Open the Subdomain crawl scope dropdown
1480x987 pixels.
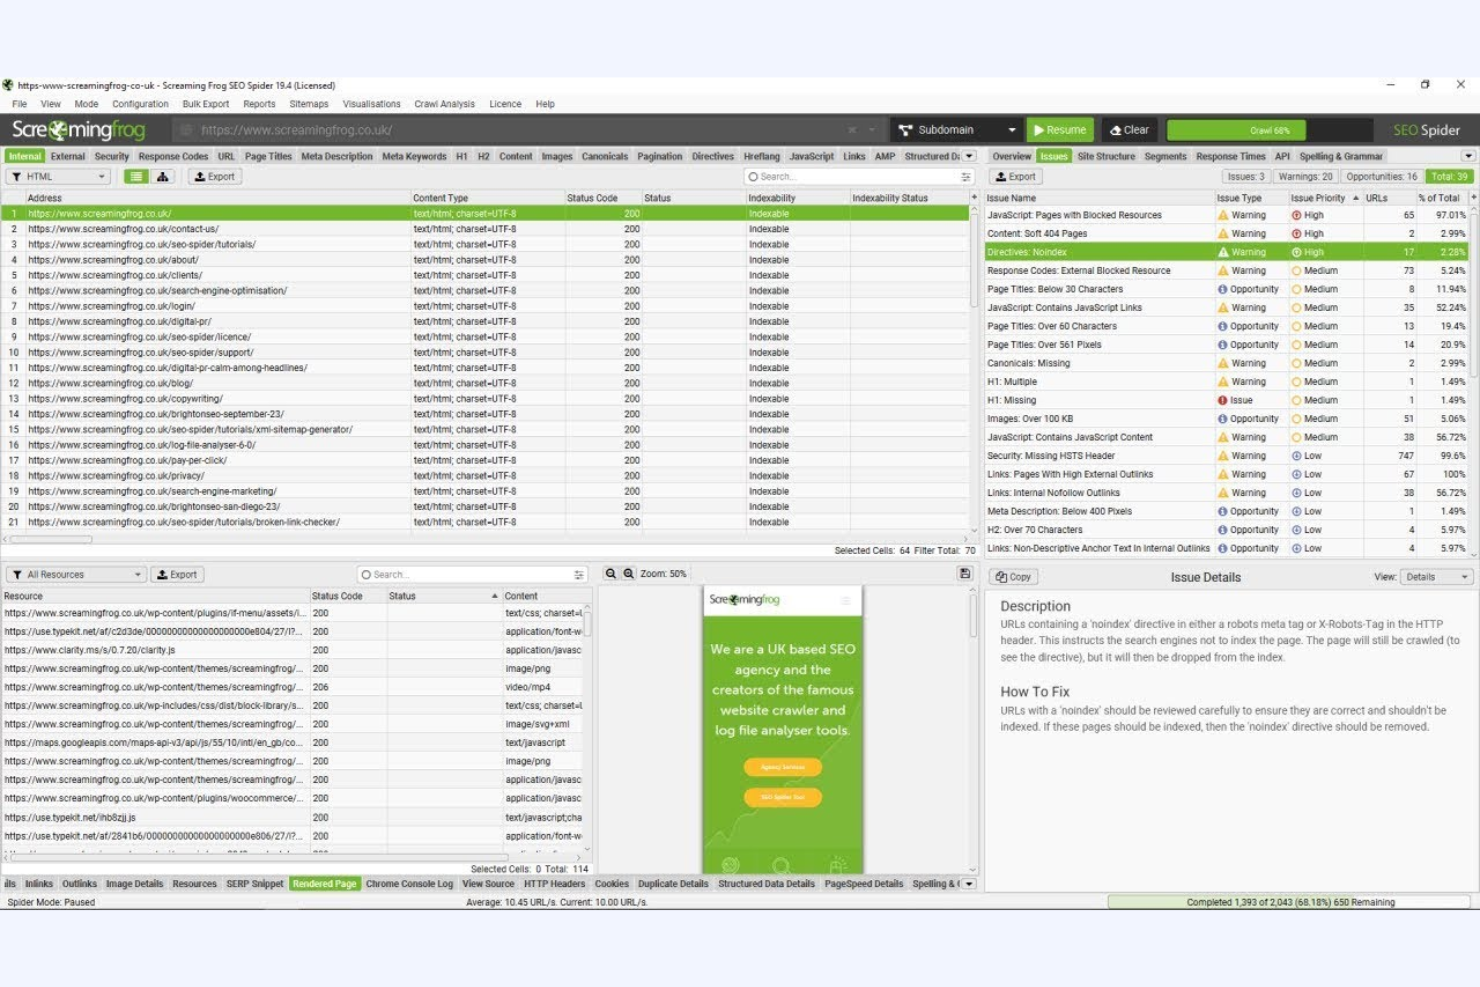[956, 130]
